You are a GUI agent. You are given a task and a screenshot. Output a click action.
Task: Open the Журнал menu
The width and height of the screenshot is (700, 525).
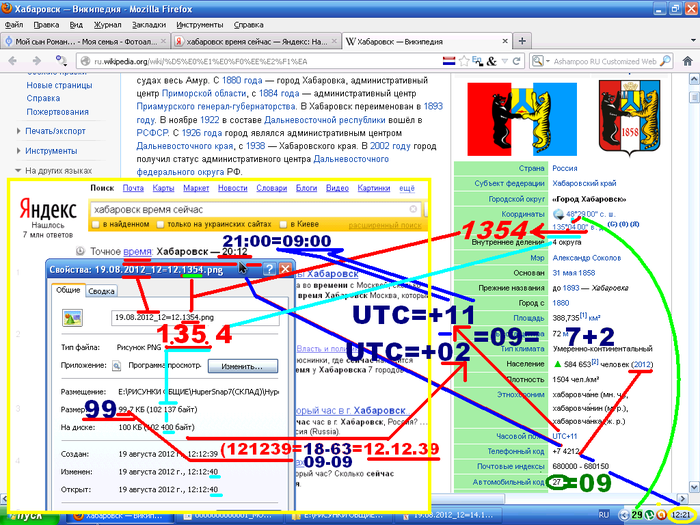(x=108, y=25)
